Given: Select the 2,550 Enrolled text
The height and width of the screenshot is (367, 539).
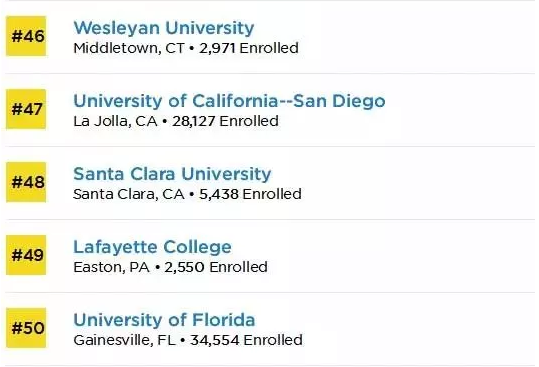Looking at the screenshot, I should tap(216, 267).
